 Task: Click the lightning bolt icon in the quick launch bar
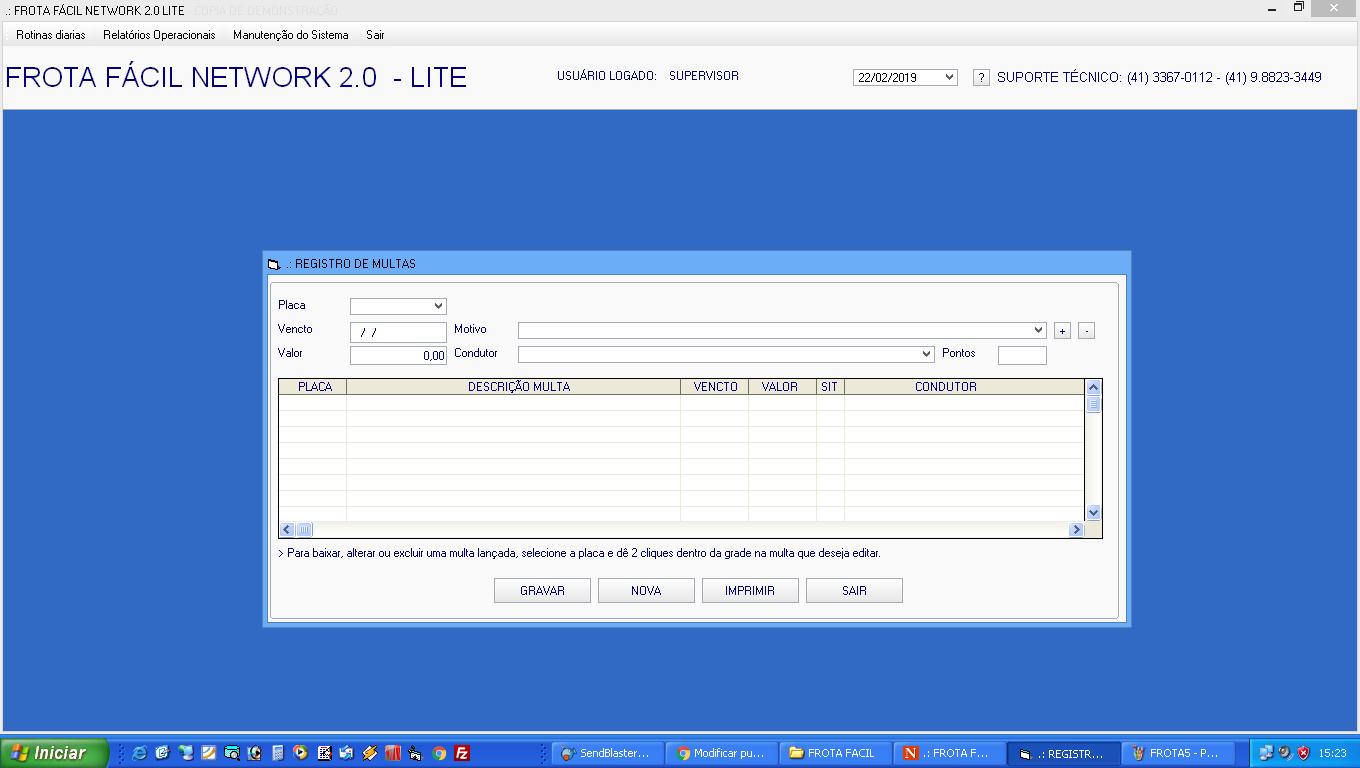369,753
